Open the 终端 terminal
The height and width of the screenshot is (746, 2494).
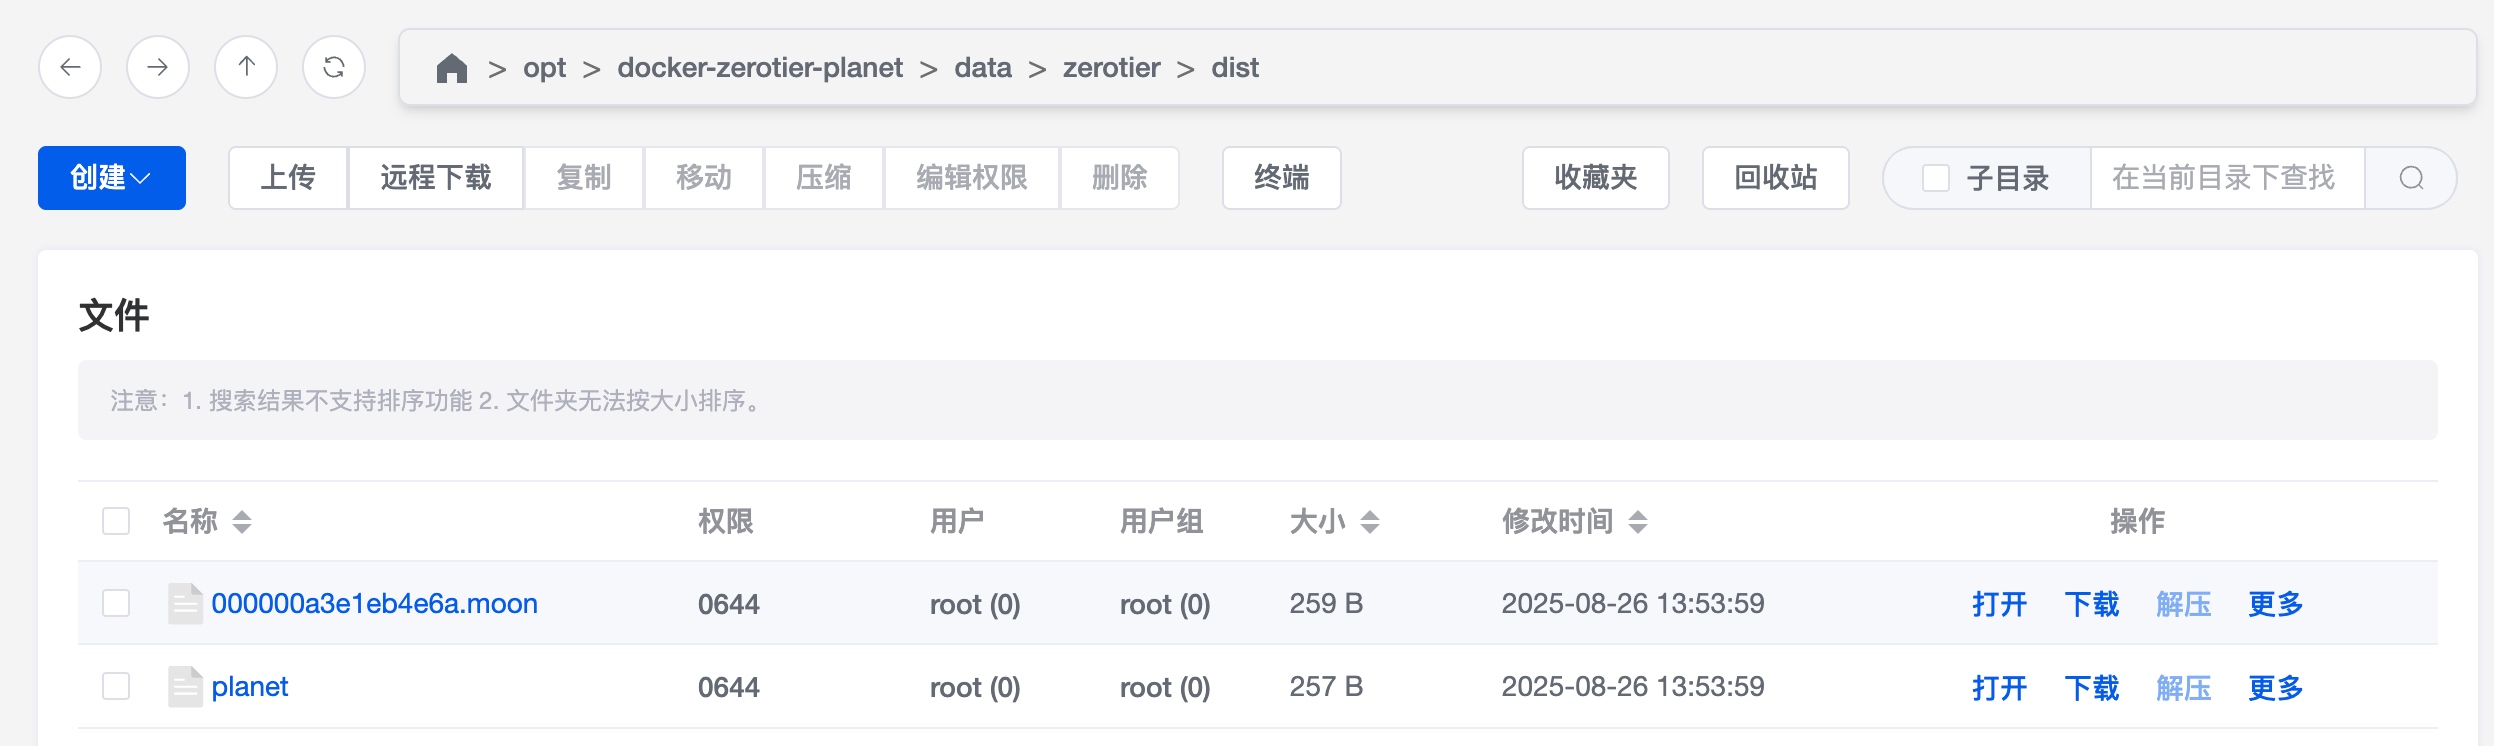[1281, 178]
